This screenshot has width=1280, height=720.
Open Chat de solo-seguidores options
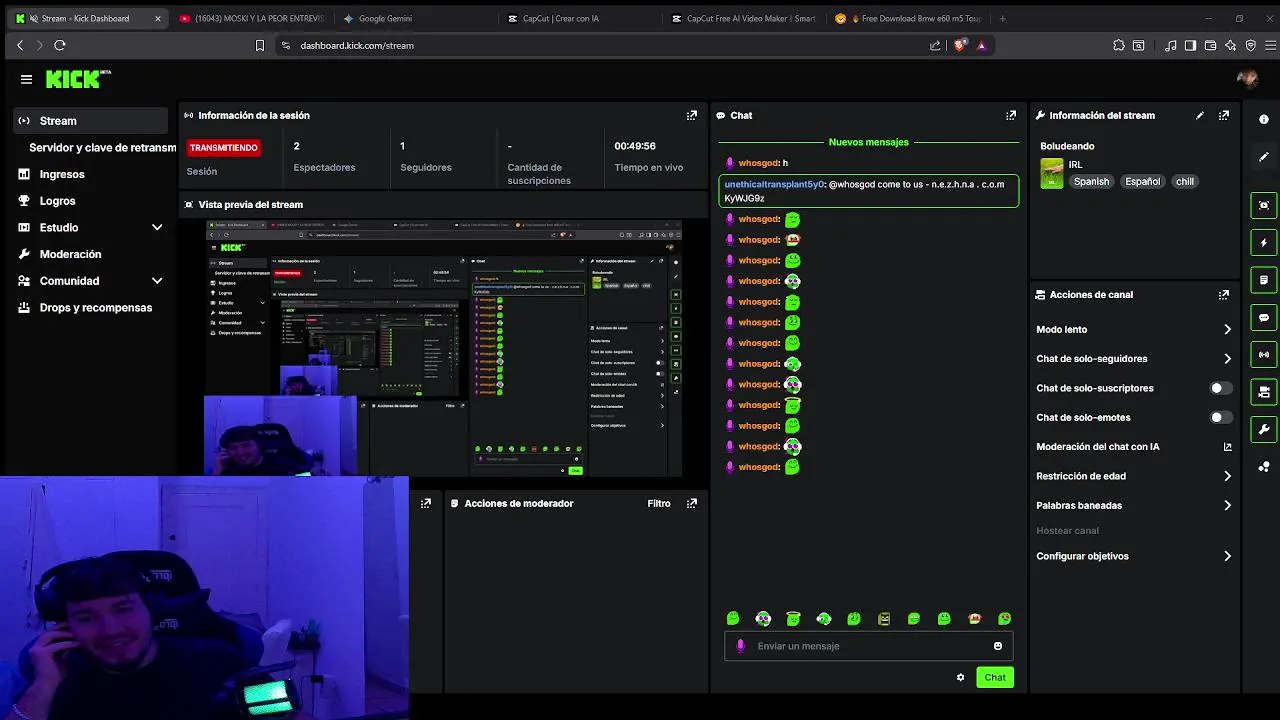coord(1134,359)
